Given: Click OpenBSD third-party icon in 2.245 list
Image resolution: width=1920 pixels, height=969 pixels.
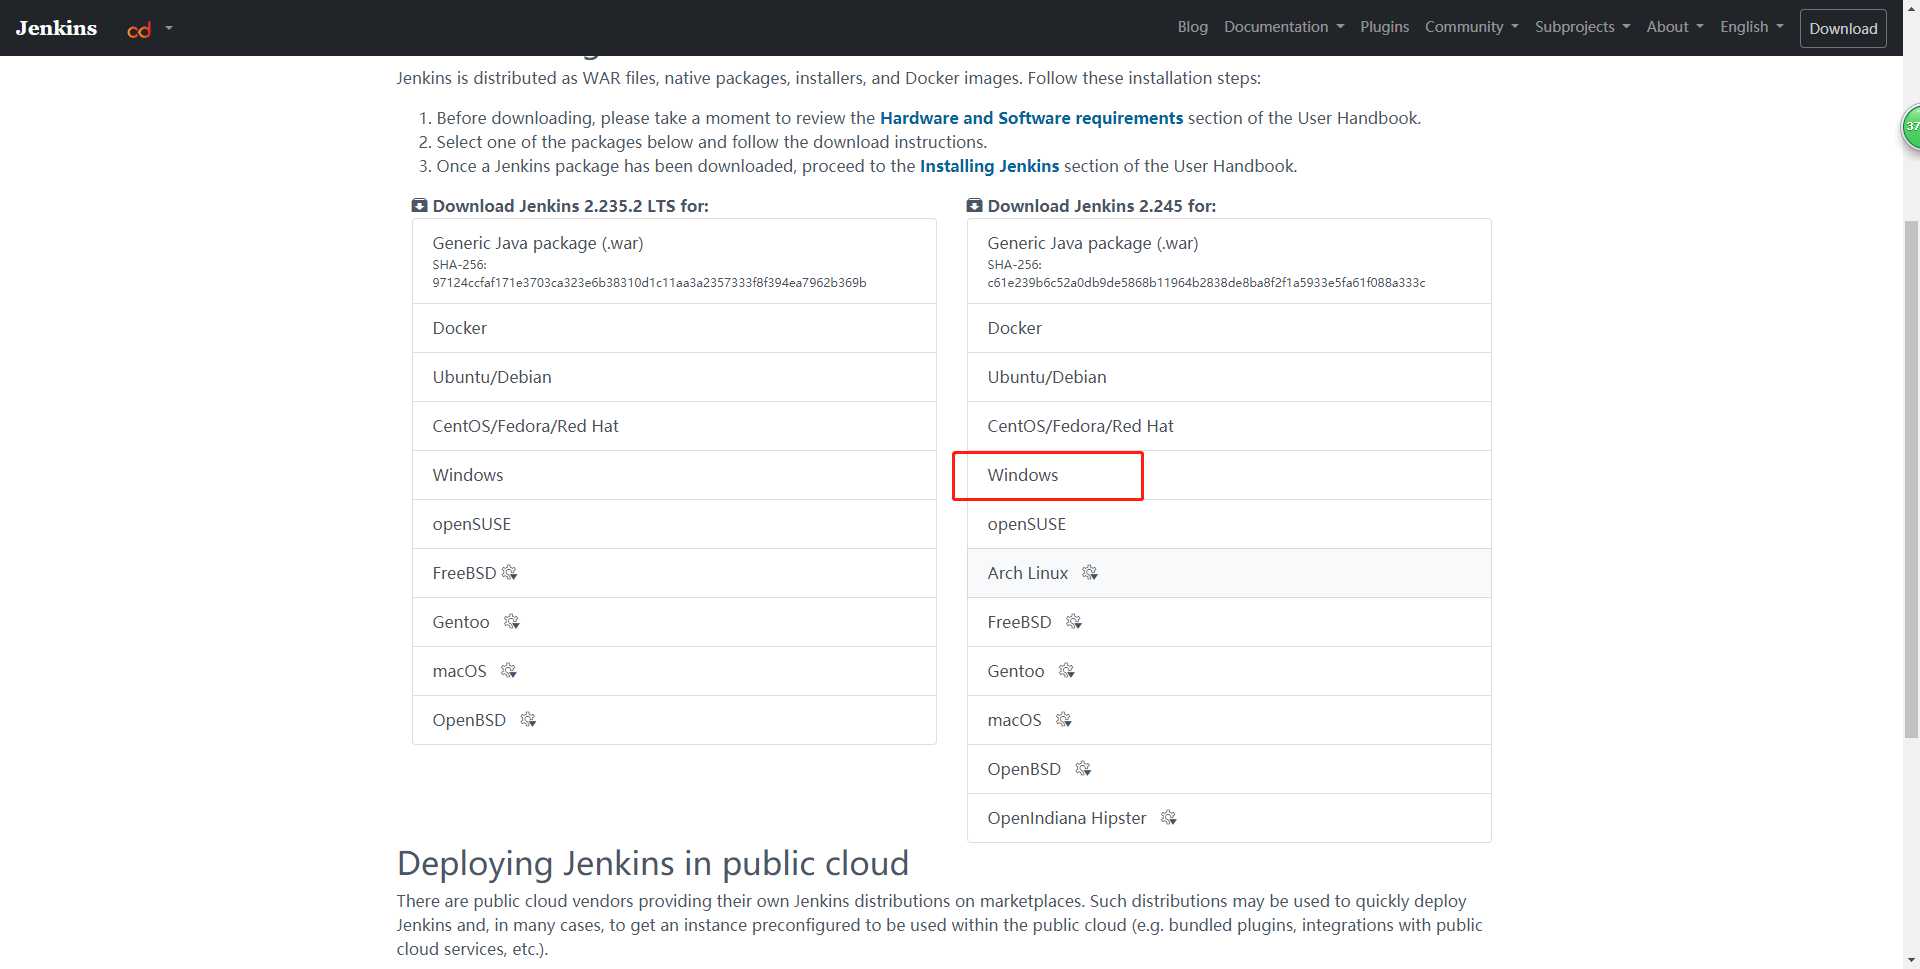Looking at the screenshot, I should coord(1083,769).
